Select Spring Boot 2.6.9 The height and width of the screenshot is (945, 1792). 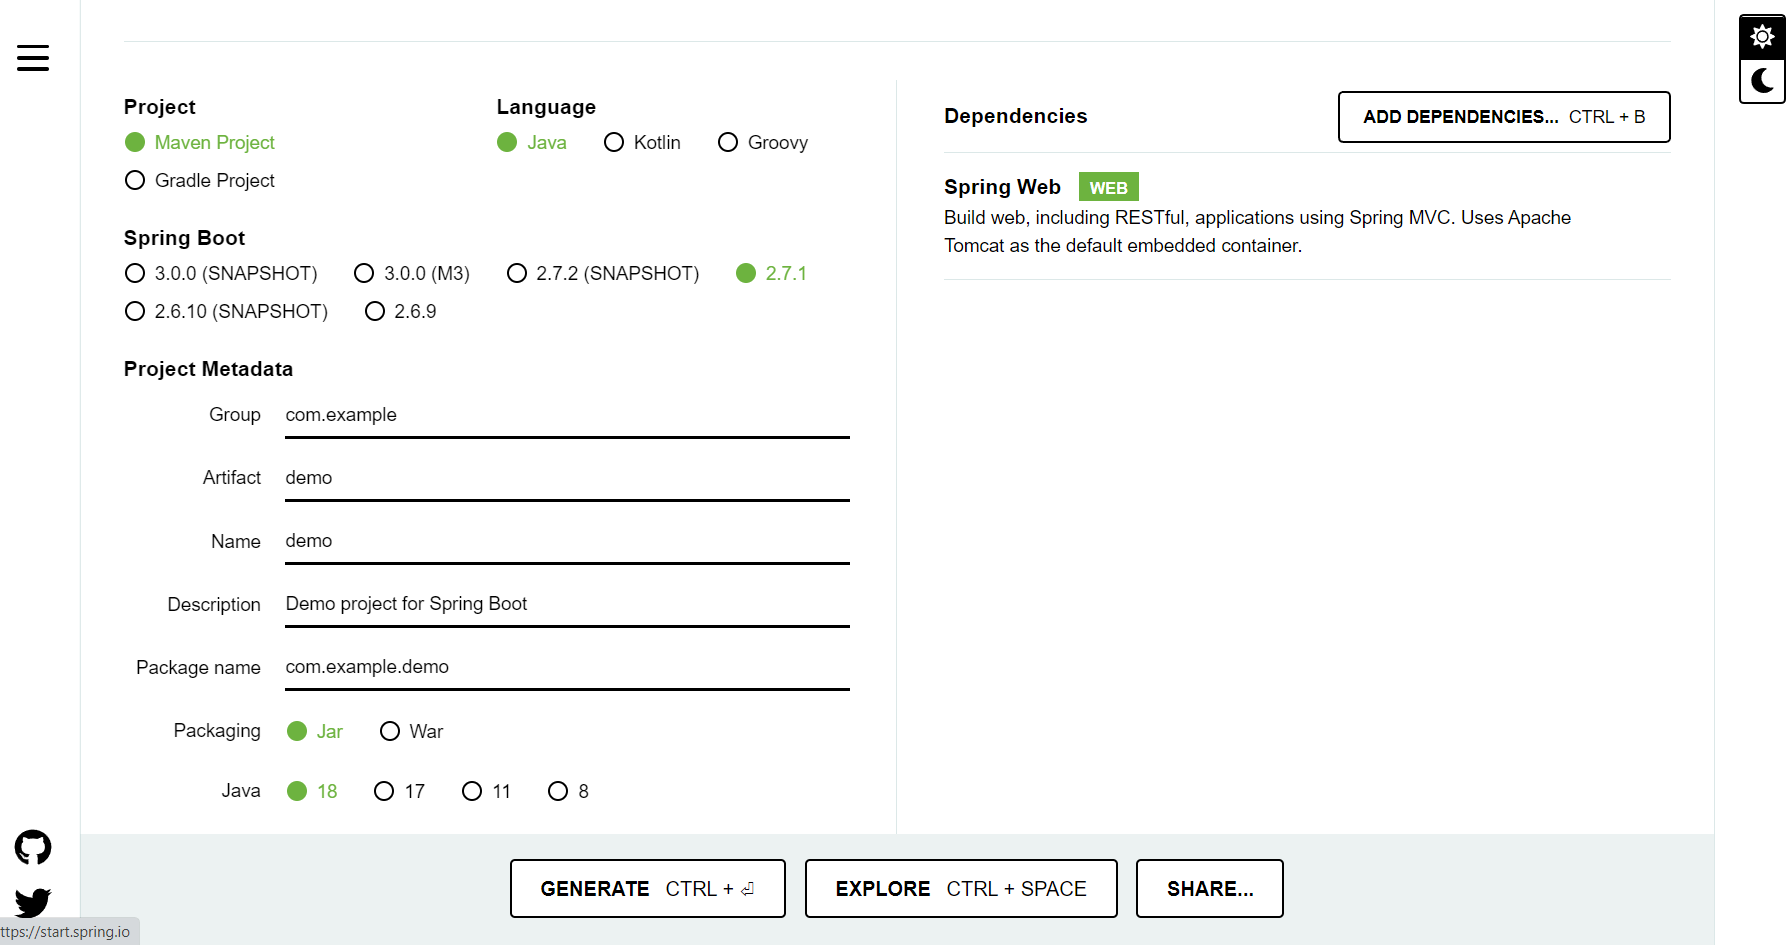400,311
